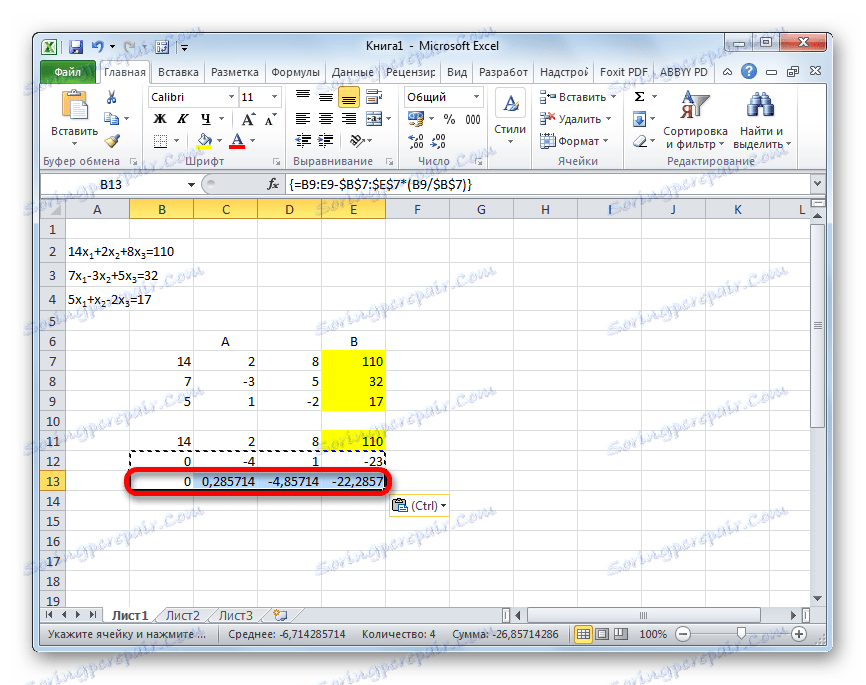
Task: Click the fx Insert Function icon
Action: point(273,185)
